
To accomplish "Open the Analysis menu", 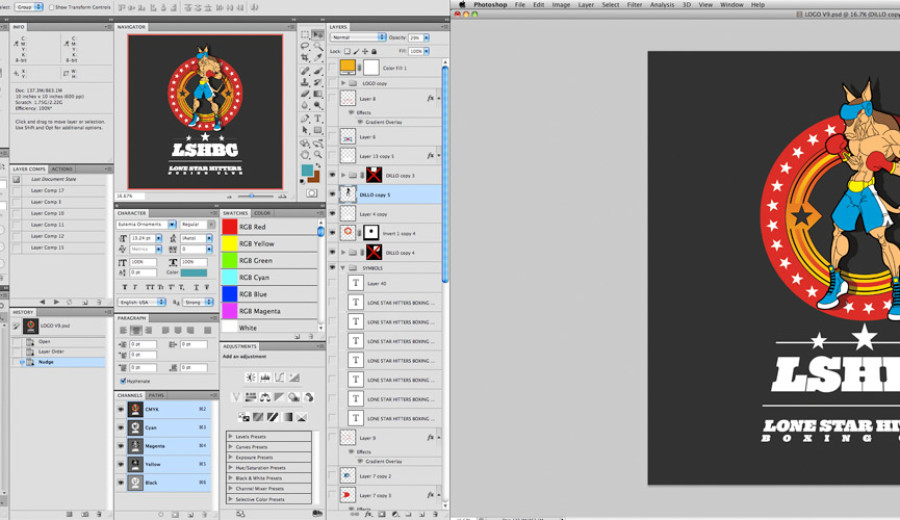I will click(x=662, y=5).
